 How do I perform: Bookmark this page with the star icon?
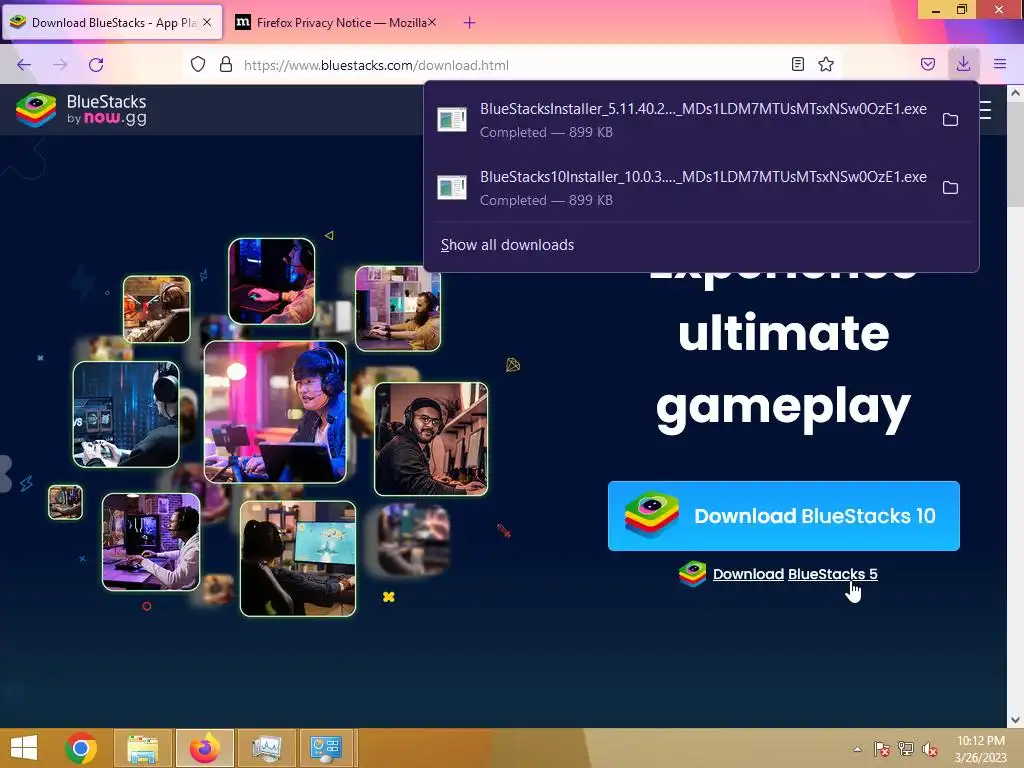pos(826,64)
